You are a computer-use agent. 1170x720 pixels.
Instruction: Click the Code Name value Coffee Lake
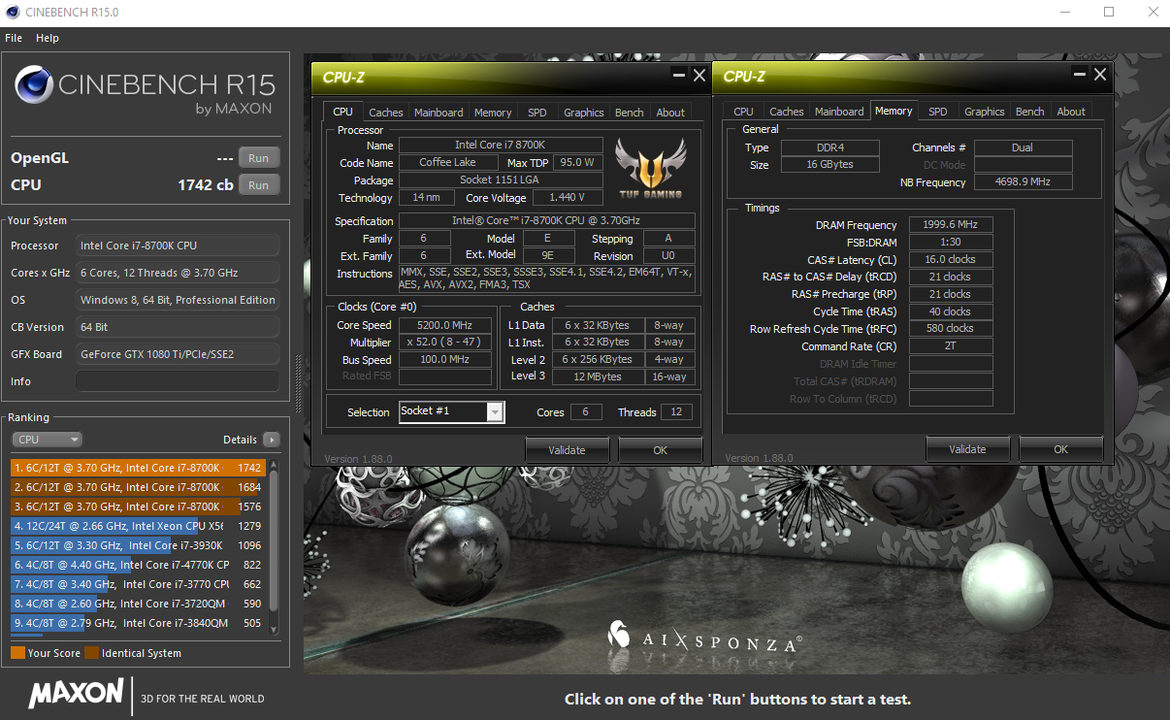[448, 163]
